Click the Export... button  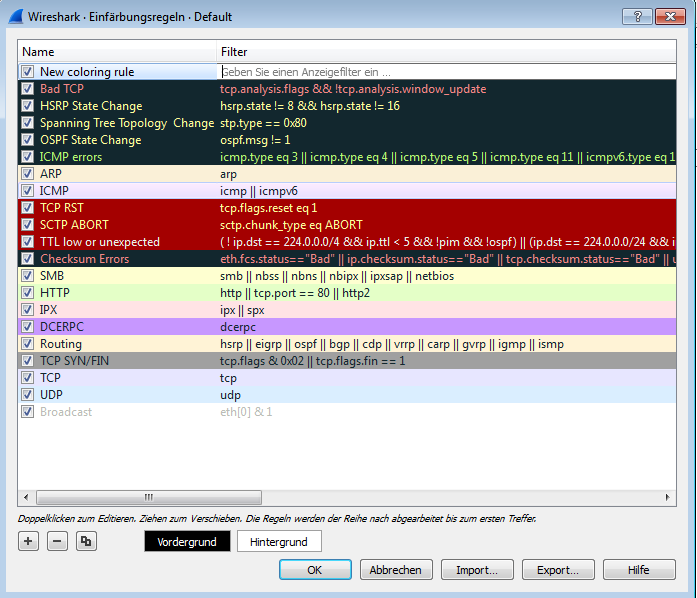coord(558,570)
